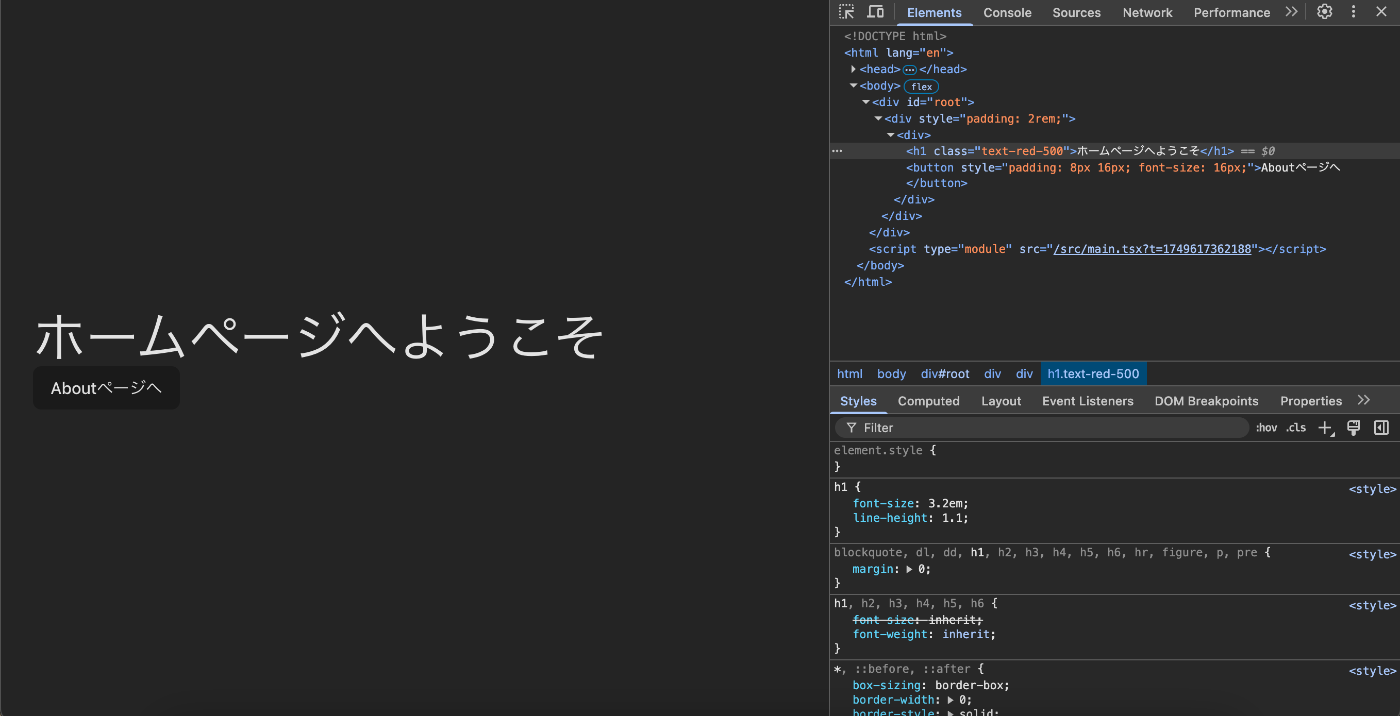Select the script type="module" row
Image resolution: width=1400 pixels, height=716 pixels.
click(1097, 249)
